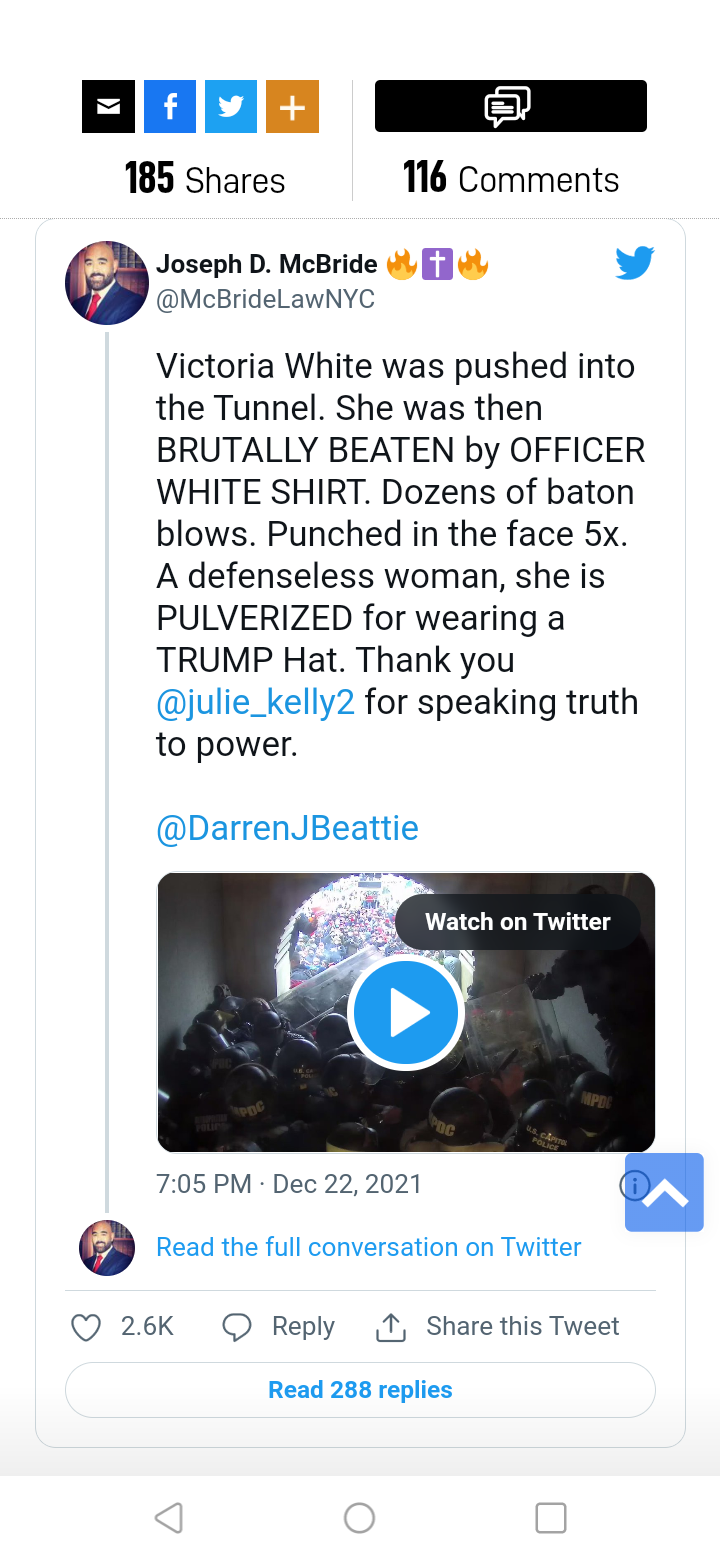720x1560 pixels.
Task: Open the tweet timestamp link
Action: tap(289, 1184)
